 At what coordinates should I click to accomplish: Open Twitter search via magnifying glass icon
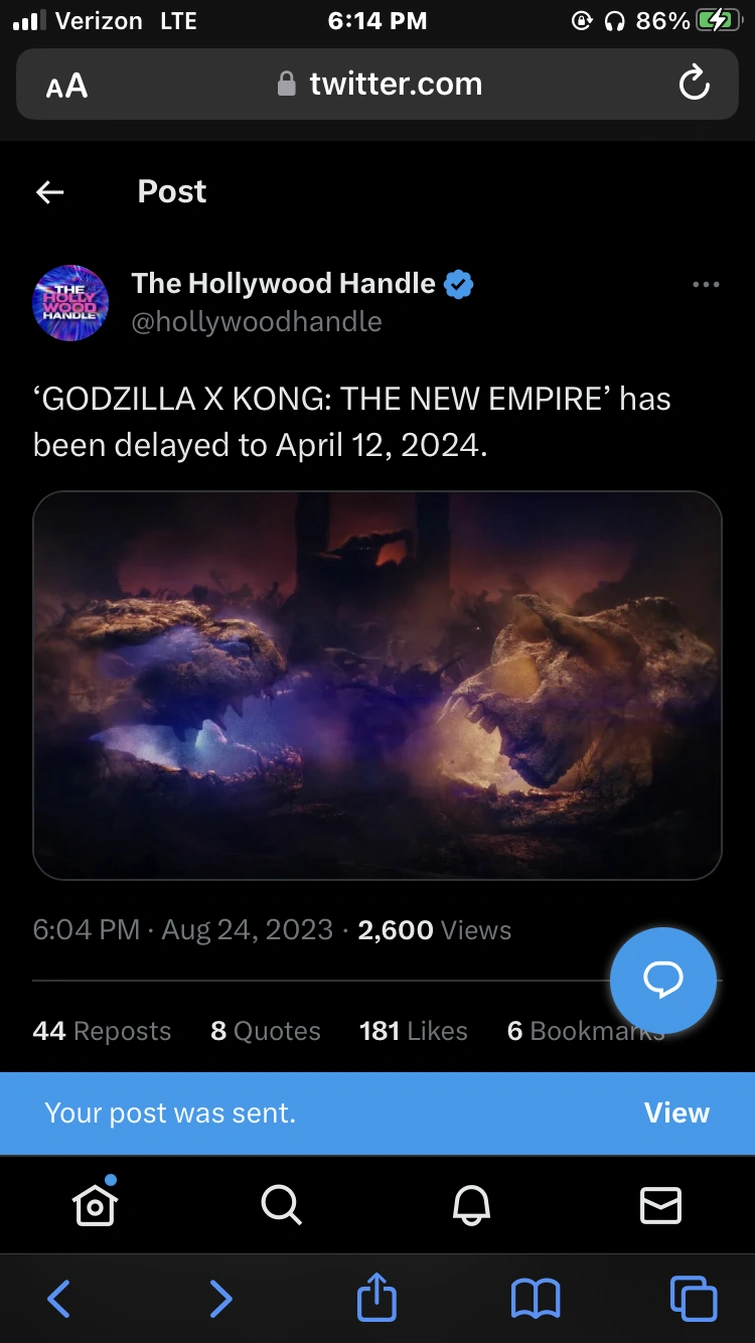click(x=281, y=1205)
